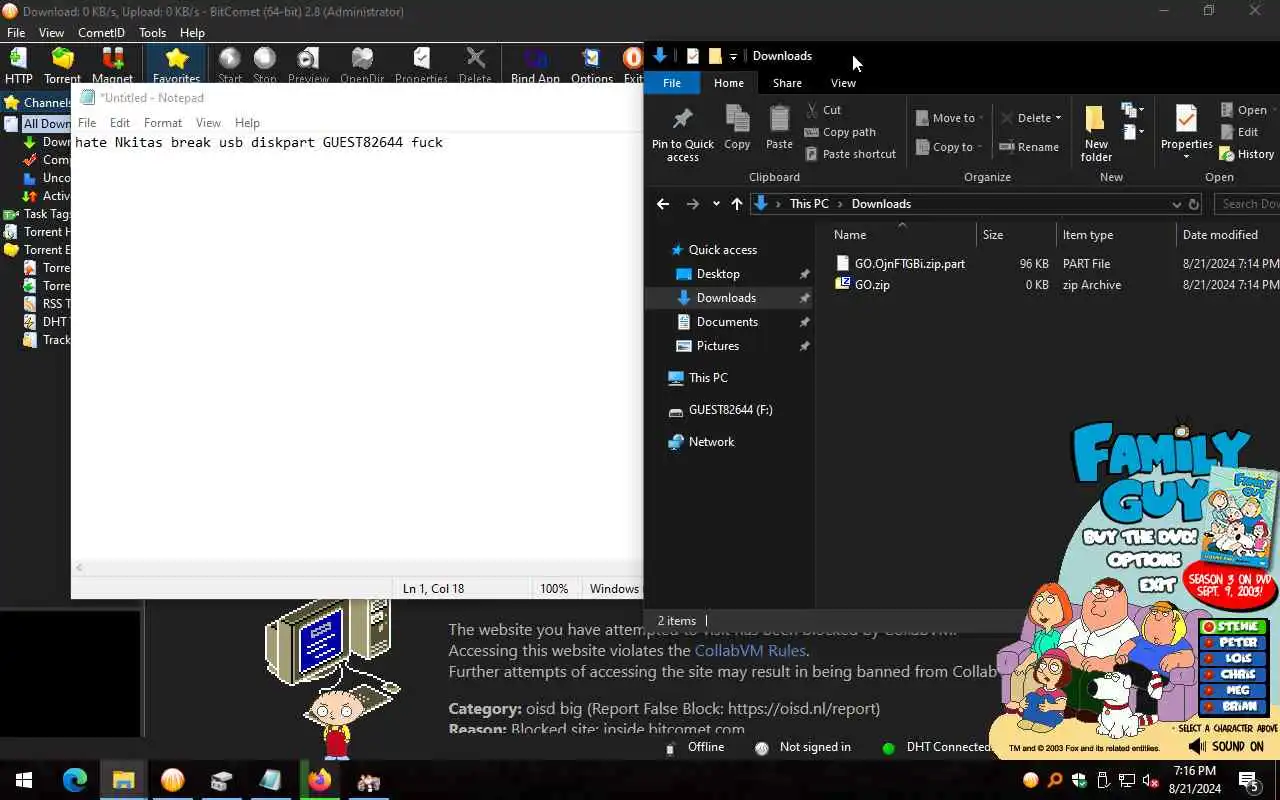
Task: Open the Notepad Format menu
Action: pyautogui.click(x=163, y=123)
